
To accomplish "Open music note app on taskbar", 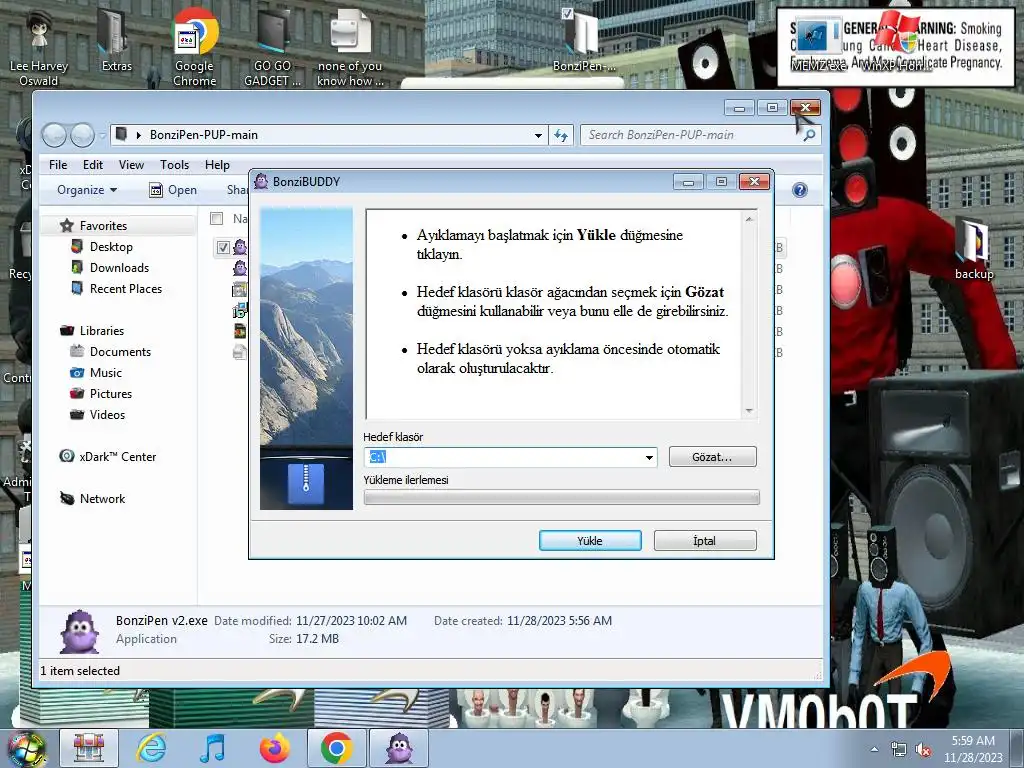I will tap(213, 748).
